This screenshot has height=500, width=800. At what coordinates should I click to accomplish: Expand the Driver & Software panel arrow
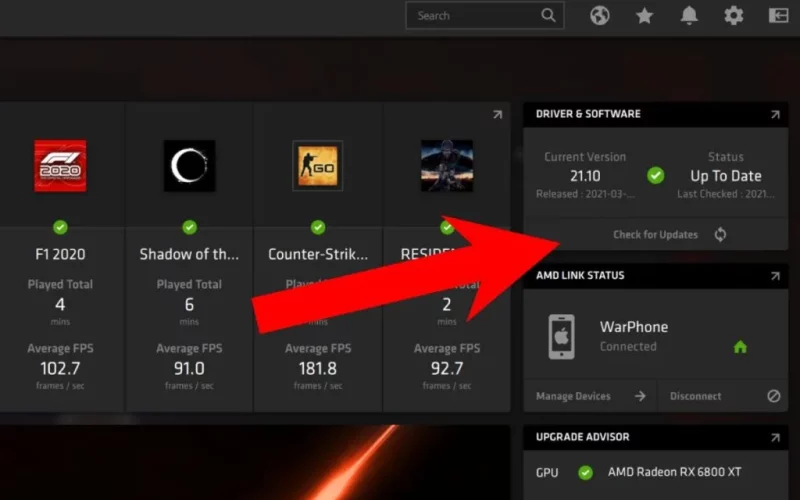click(775, 115)
